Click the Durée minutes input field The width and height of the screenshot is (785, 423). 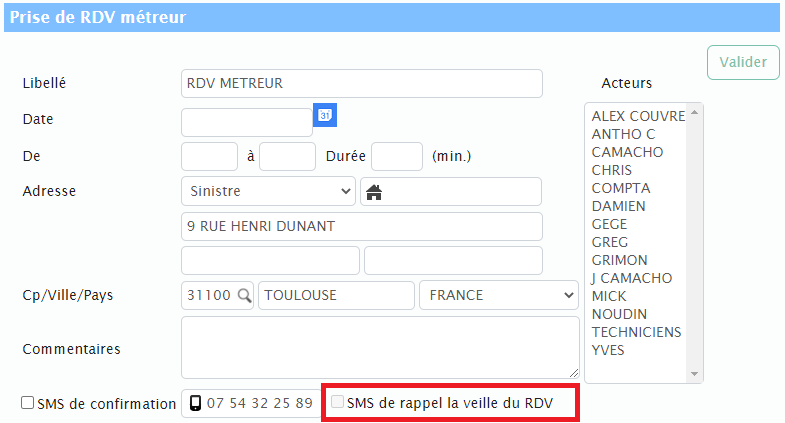(x=397, y=157)
